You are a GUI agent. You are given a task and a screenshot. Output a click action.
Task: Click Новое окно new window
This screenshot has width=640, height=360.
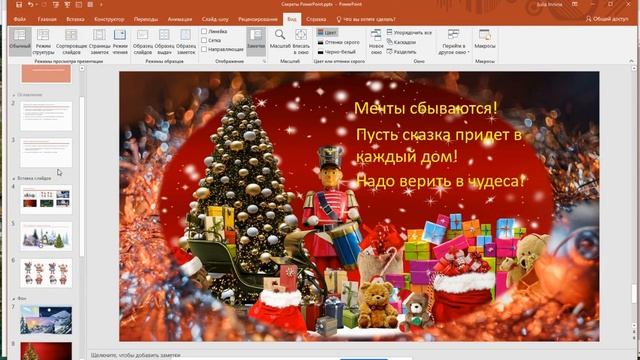pos(376,42)
